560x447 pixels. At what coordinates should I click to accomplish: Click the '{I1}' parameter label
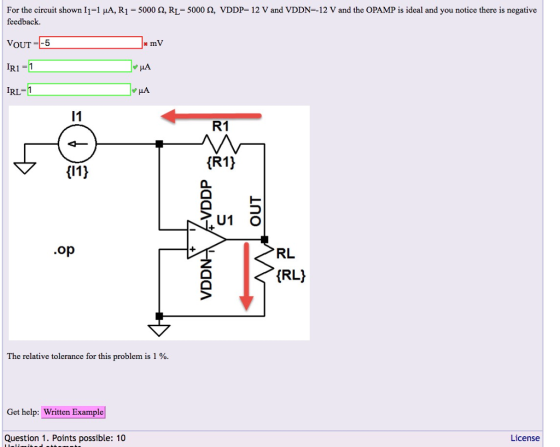[77, 172]
